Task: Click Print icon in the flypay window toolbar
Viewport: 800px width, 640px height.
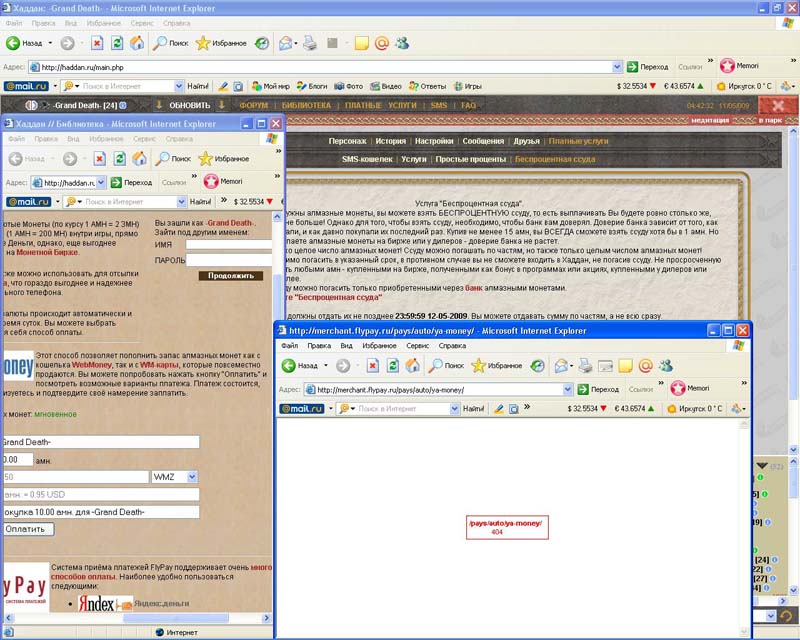Action: point(583,366)
